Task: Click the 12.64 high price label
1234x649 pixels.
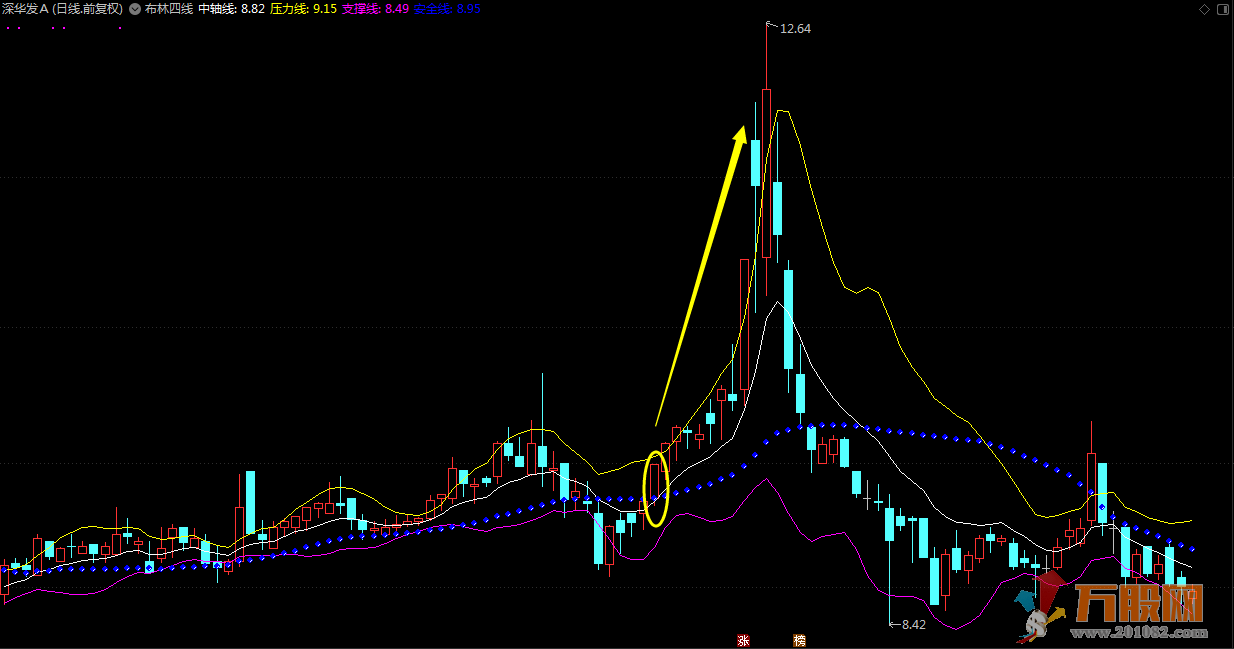Action: click(x=795, y=29)
